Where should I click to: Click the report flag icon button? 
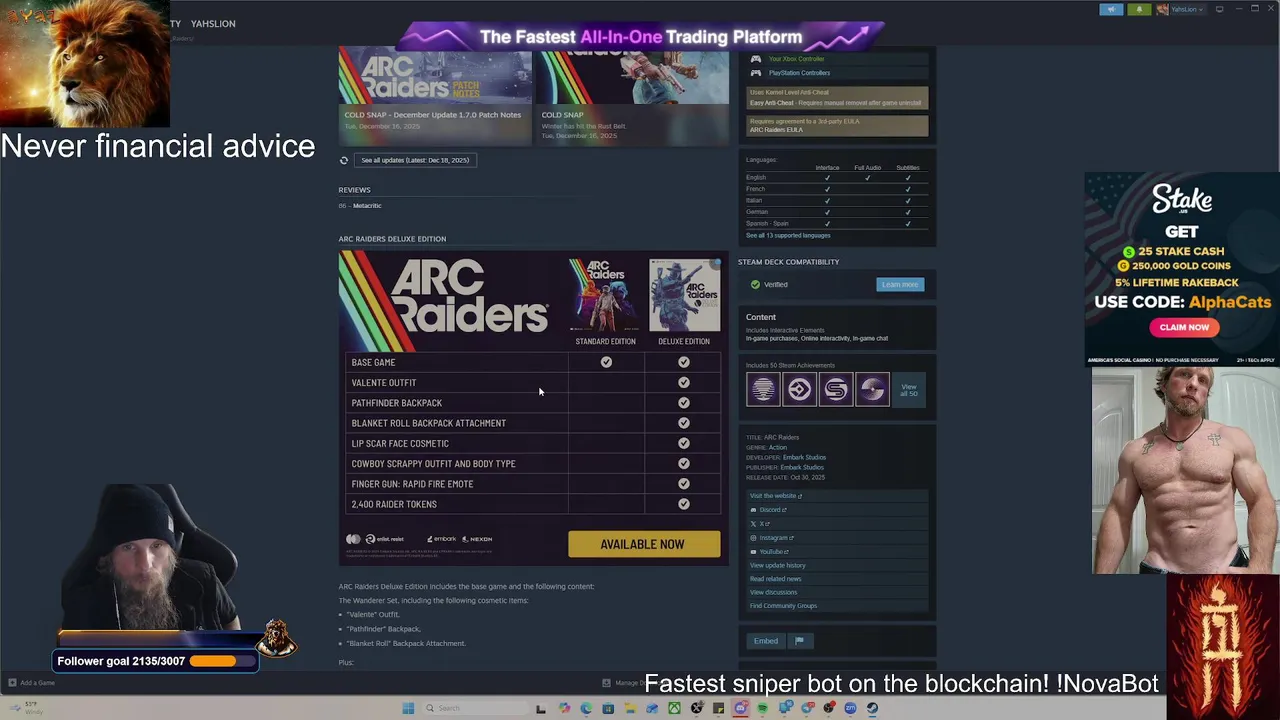pyautogui.click(x=800, y=641)
